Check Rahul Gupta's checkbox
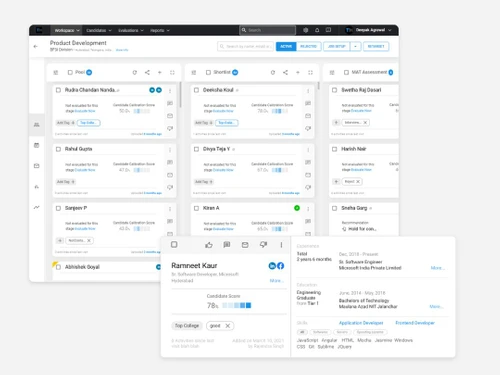The image size is (500, 375). click(58, 149)
